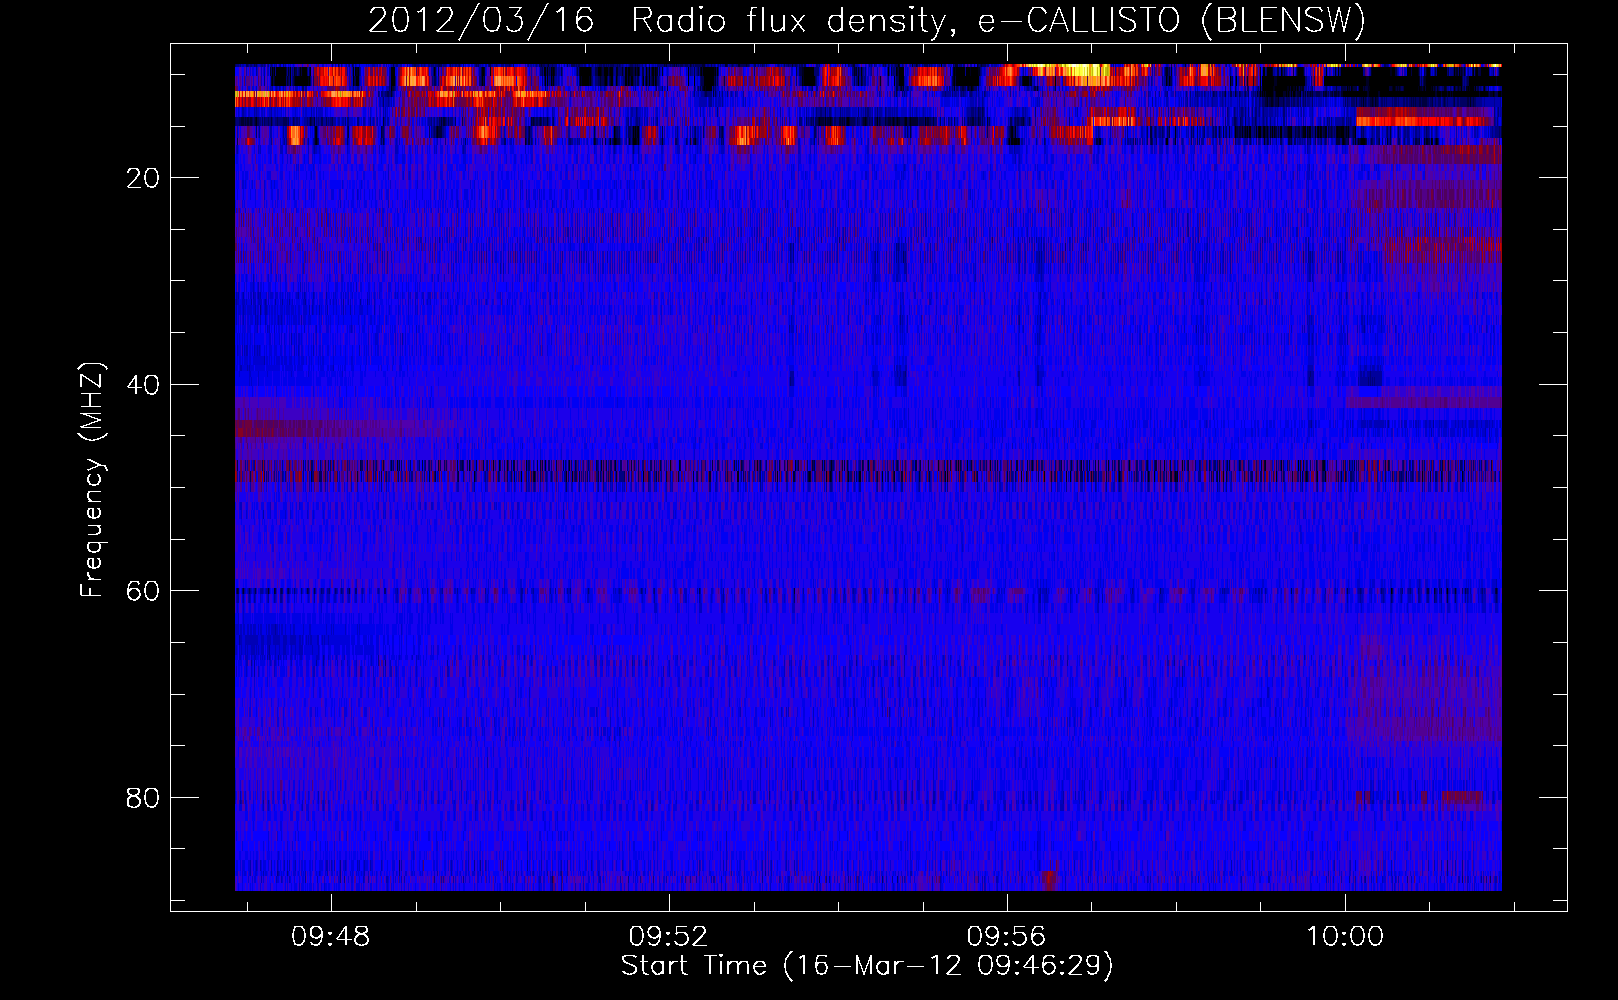This screenshot has width=1618, height=1000.
Task: Click the 09:52 time tick label
Action: click(x=668, y=936)
